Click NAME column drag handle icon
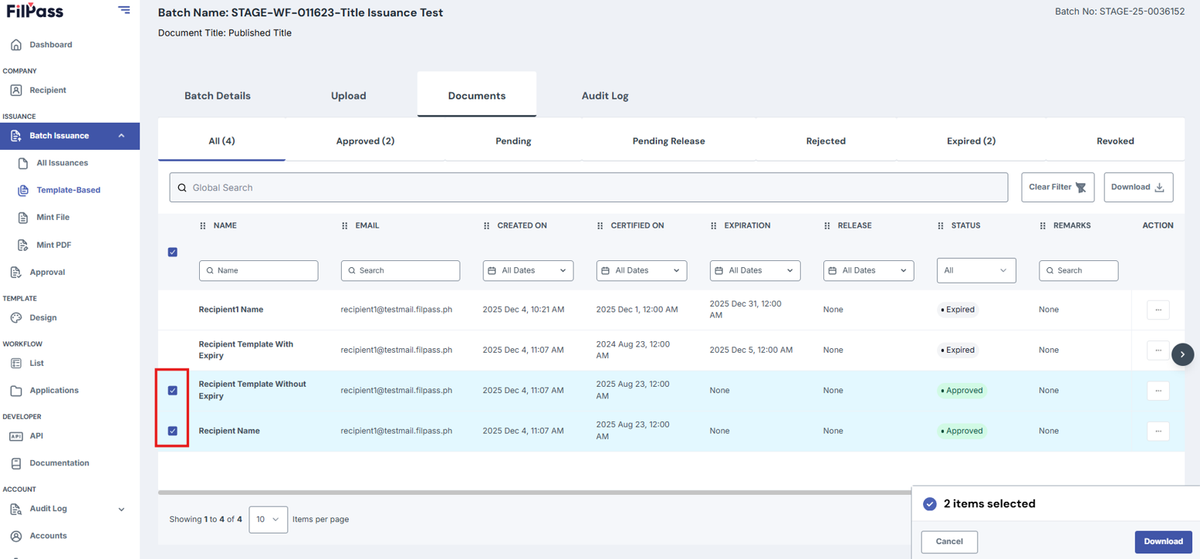Screen dimensions: 1200x559 pos(204,226)
